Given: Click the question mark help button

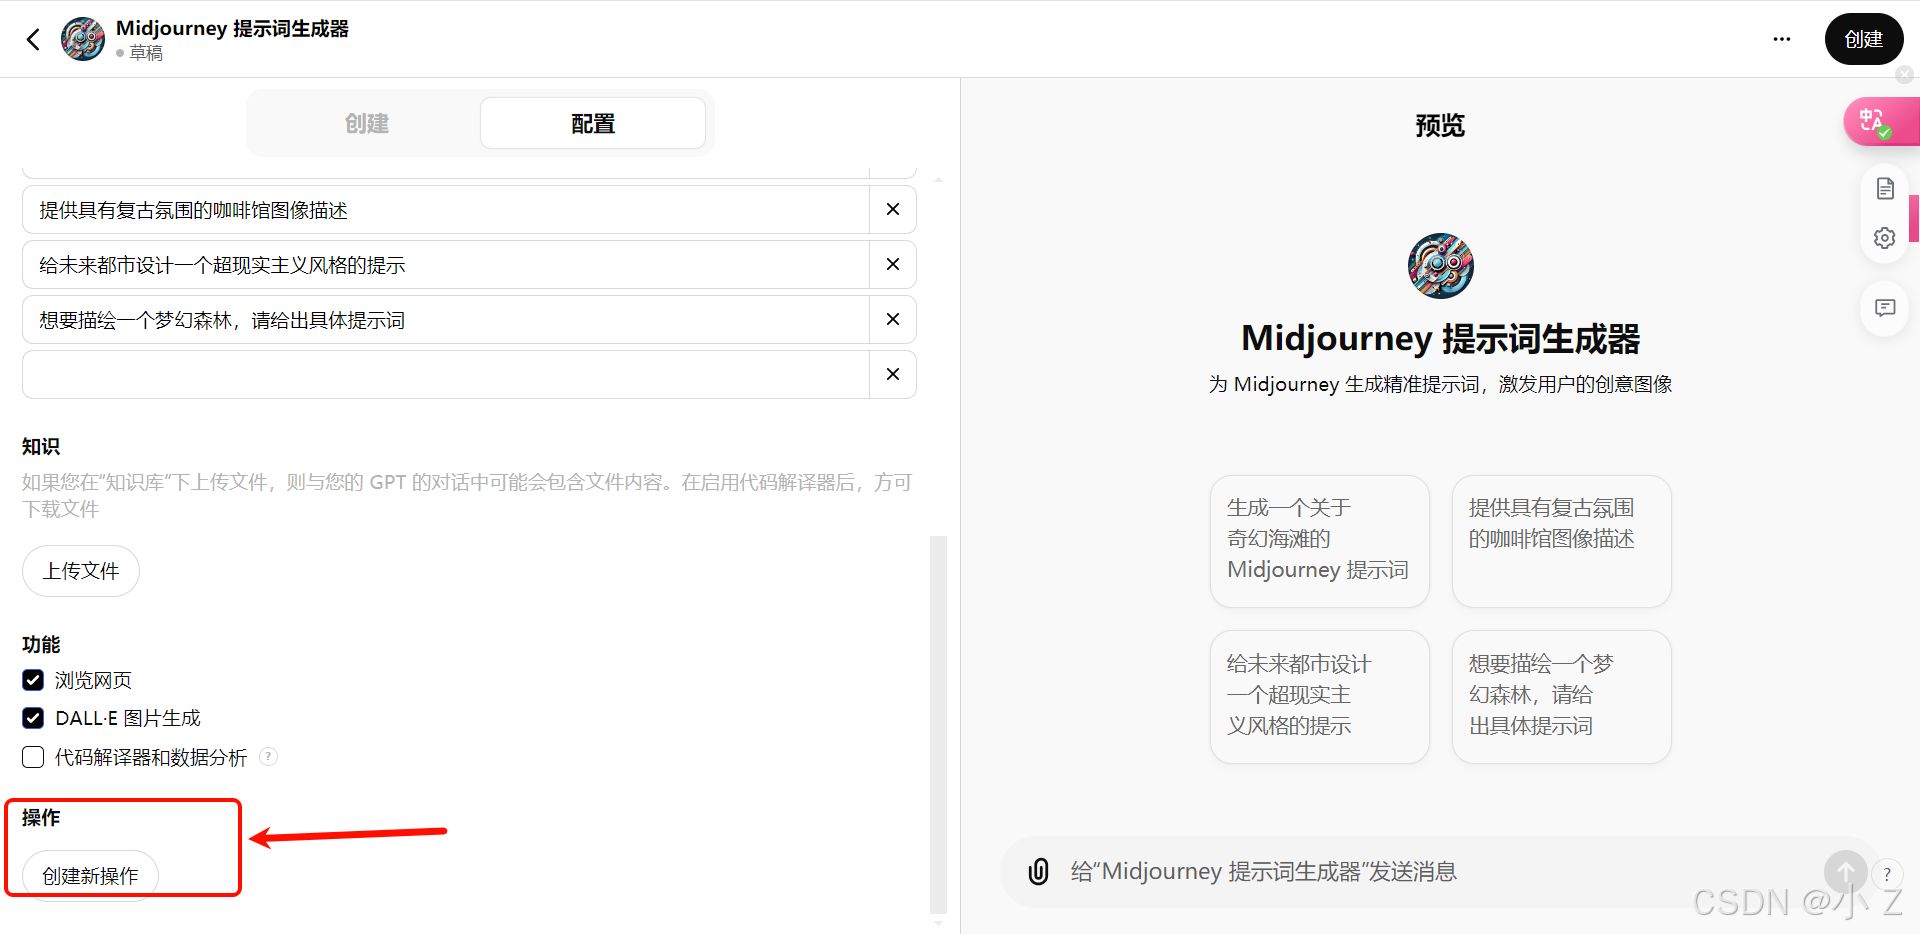Looking at the screenshot, I should (1887, 874).
